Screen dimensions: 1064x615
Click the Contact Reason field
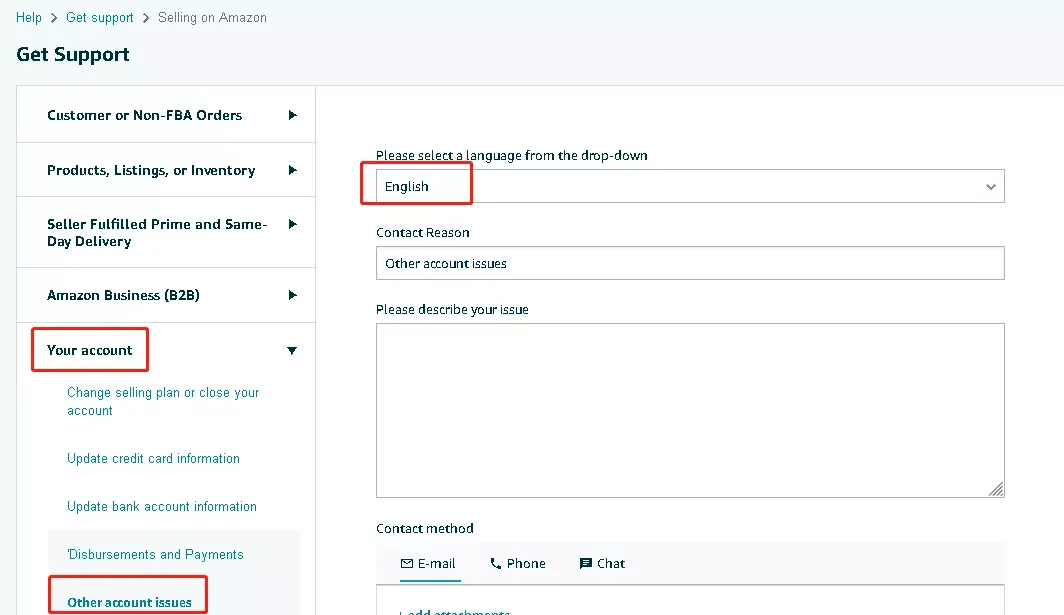690,263
